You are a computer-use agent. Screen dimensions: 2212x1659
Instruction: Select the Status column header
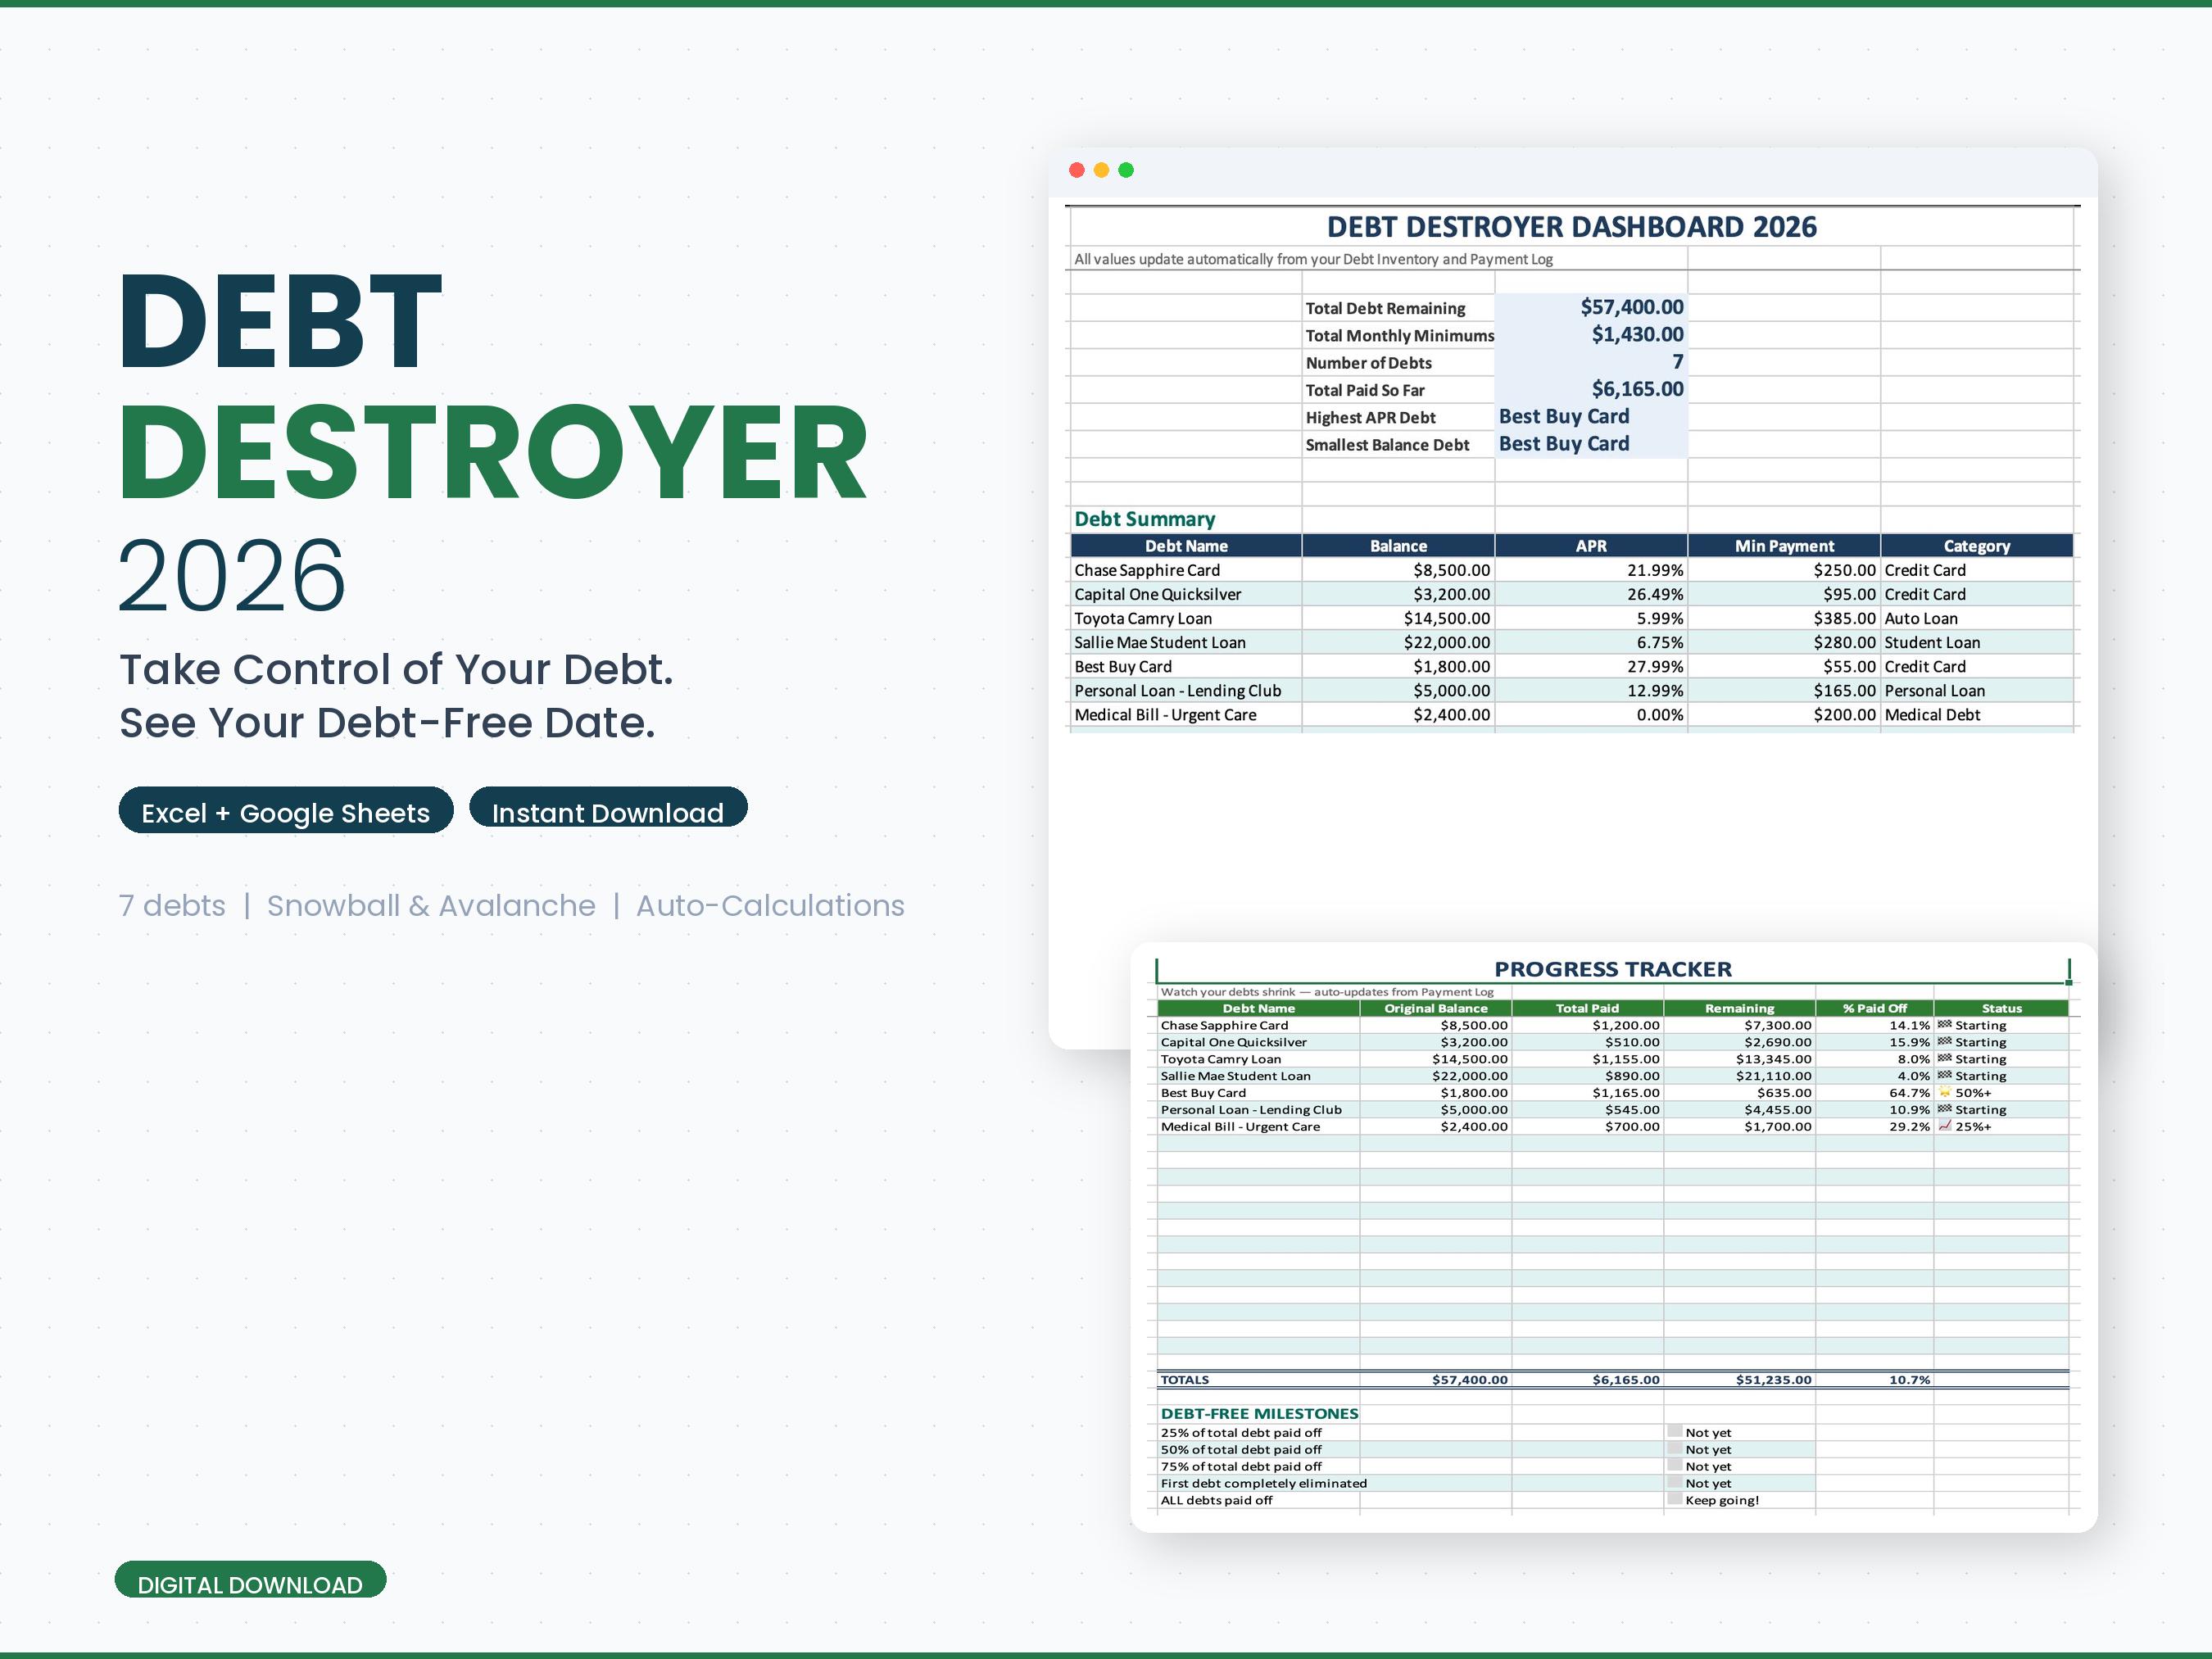(x=2002, y=1008)
